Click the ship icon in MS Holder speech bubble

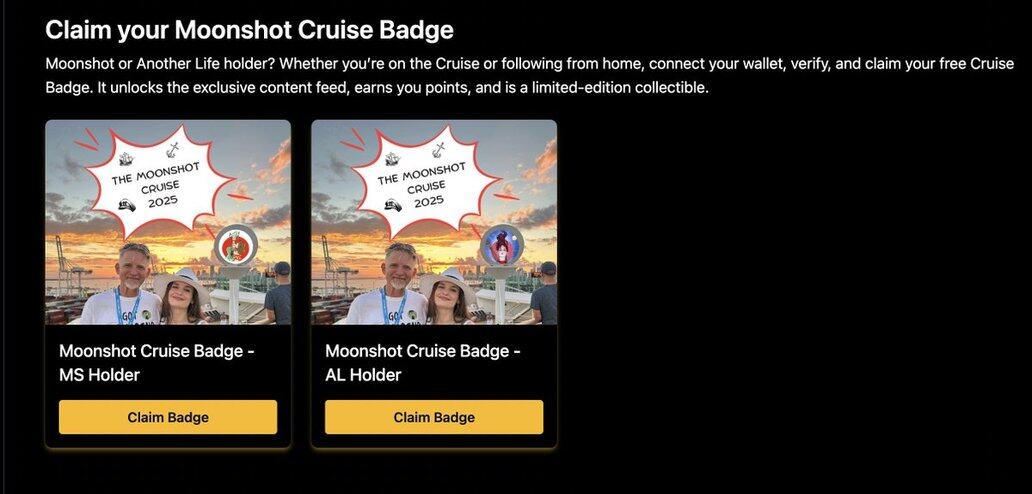125,159
